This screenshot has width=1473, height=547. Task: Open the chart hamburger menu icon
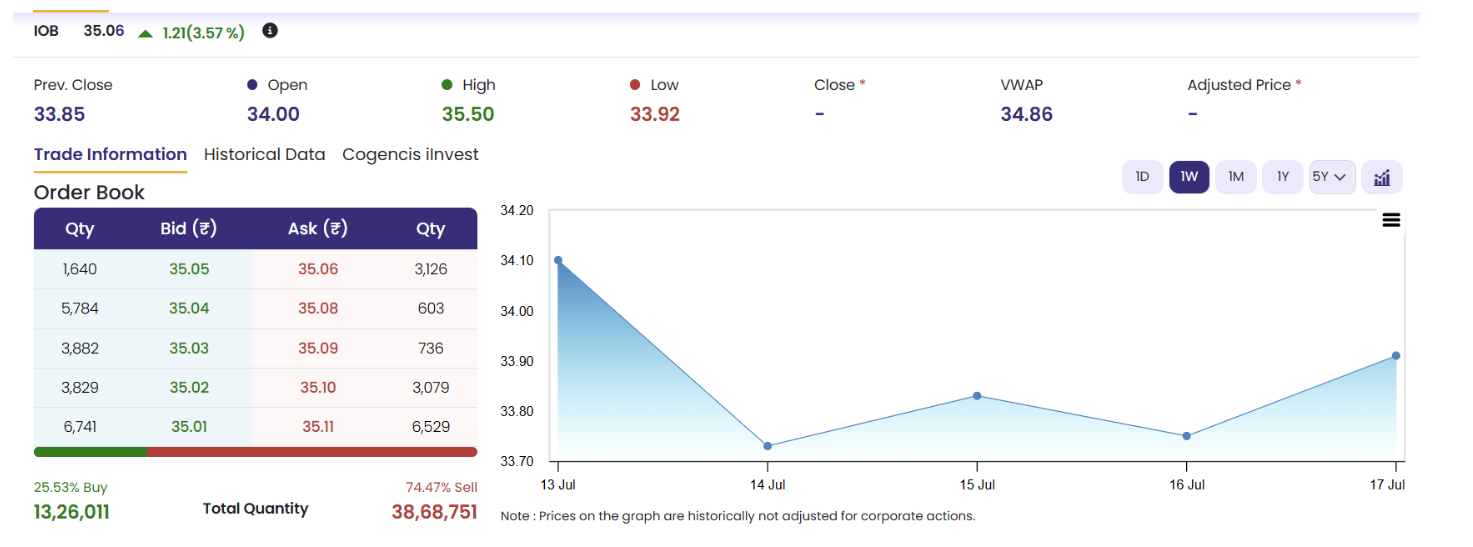pos(1391,220)
